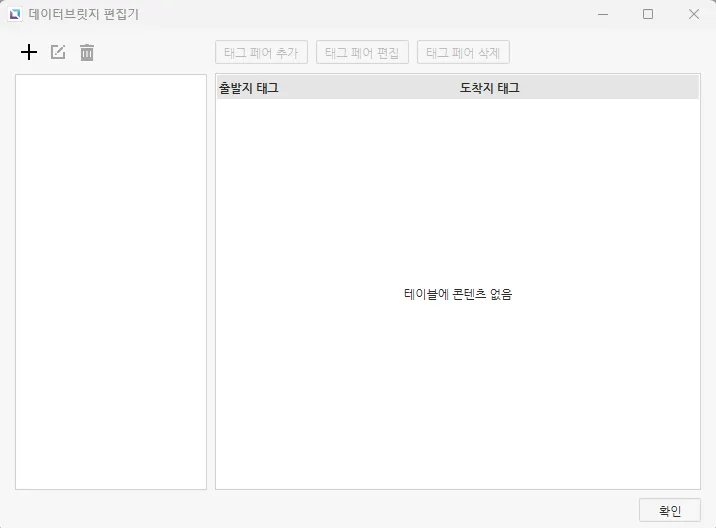Maximize the 데이터브릿지 편집기 window
The height and width of the screenshot is (528, 716).
648,14
